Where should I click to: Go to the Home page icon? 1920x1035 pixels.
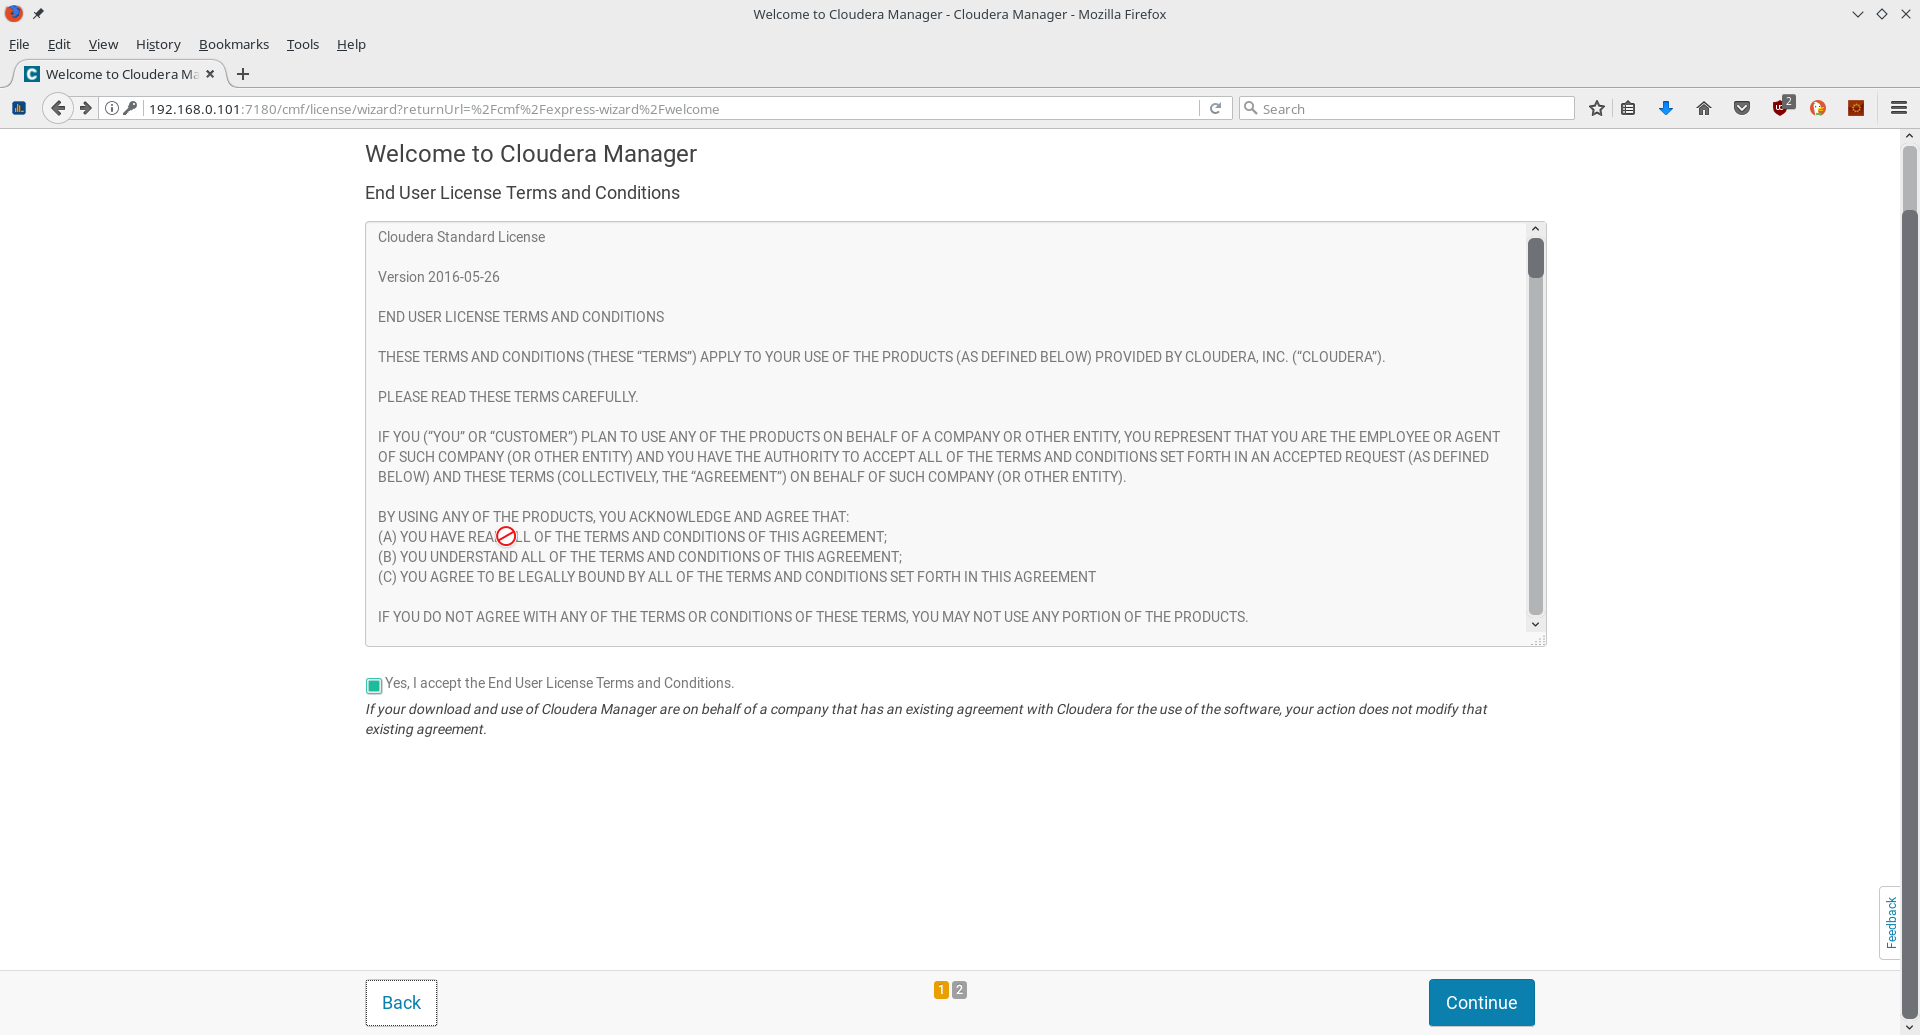[x=1704, y=108]
